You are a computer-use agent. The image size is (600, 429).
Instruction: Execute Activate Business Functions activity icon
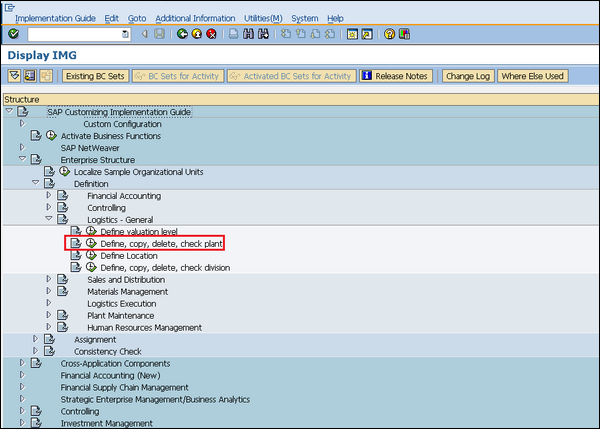coord(51,136)
